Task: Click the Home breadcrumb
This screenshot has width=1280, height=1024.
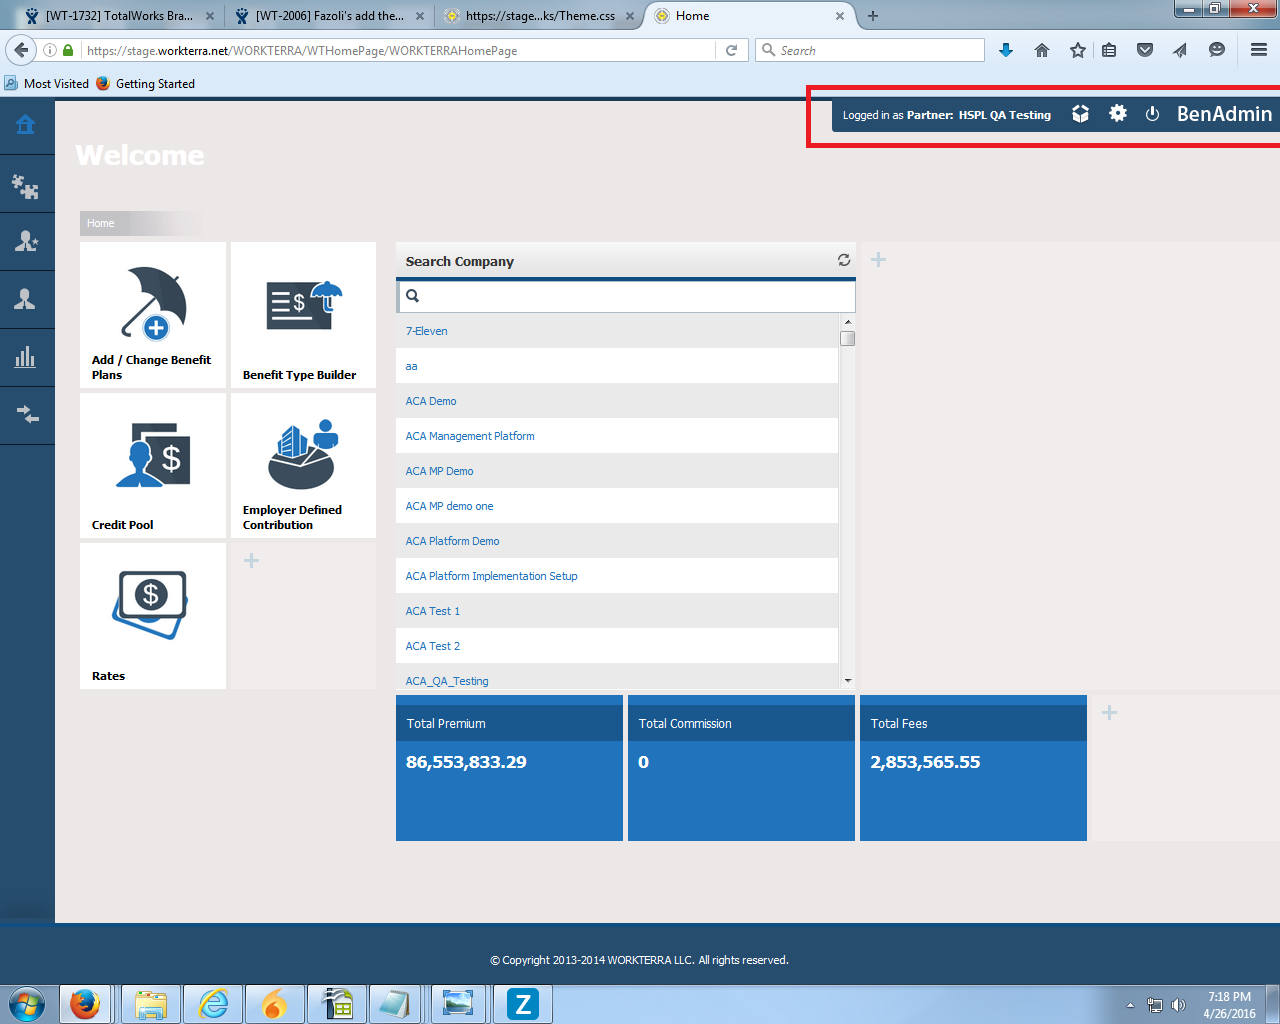Action: pos(101,223)
